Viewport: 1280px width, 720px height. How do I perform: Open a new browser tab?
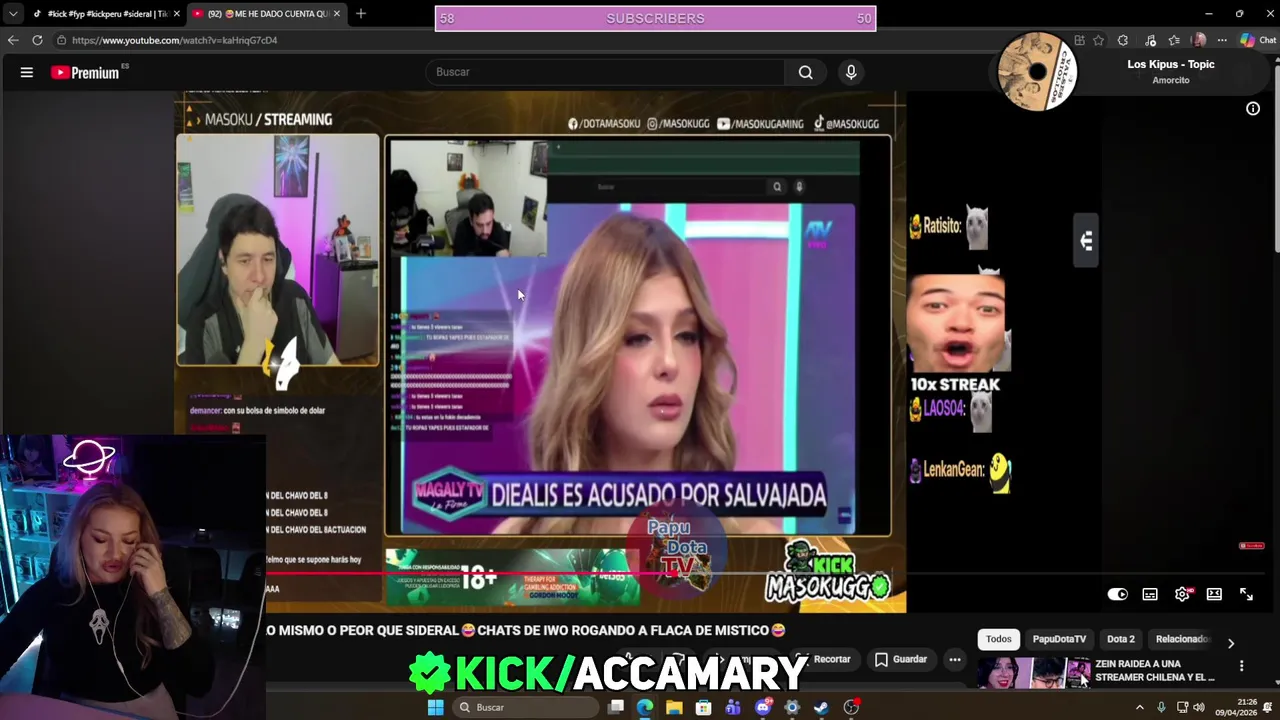361,13
